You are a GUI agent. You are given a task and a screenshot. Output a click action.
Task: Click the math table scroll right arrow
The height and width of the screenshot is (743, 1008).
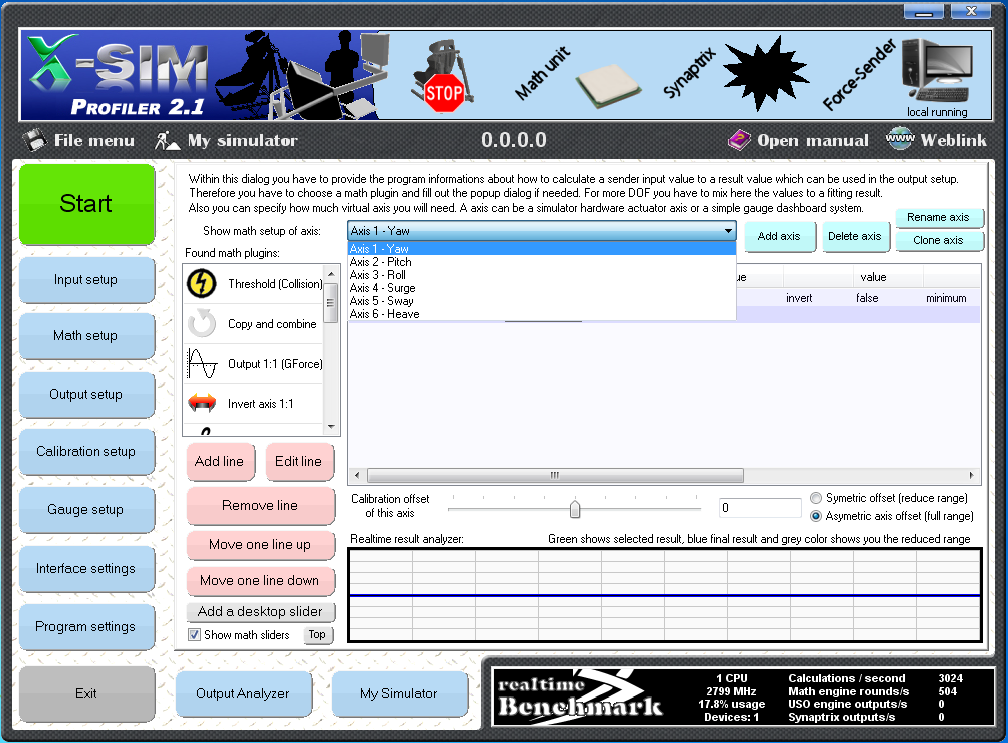971,476
